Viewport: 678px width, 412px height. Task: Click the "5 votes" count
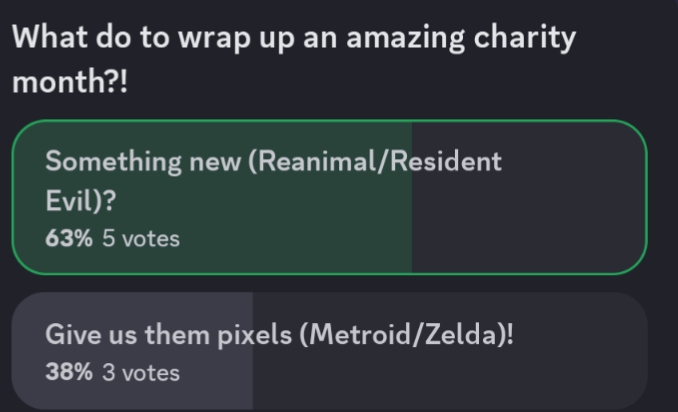click(141, 239)
